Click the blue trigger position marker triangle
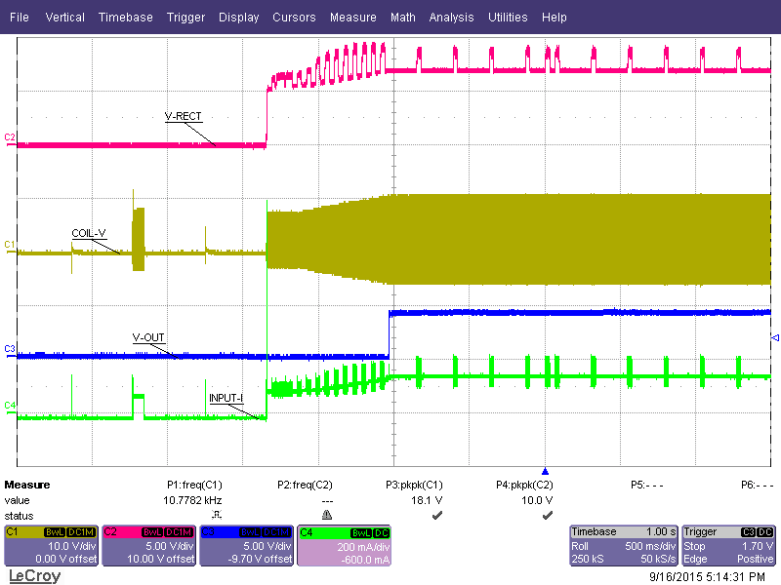Viewport: 781px width, 585px height. [x=545, y=470]
